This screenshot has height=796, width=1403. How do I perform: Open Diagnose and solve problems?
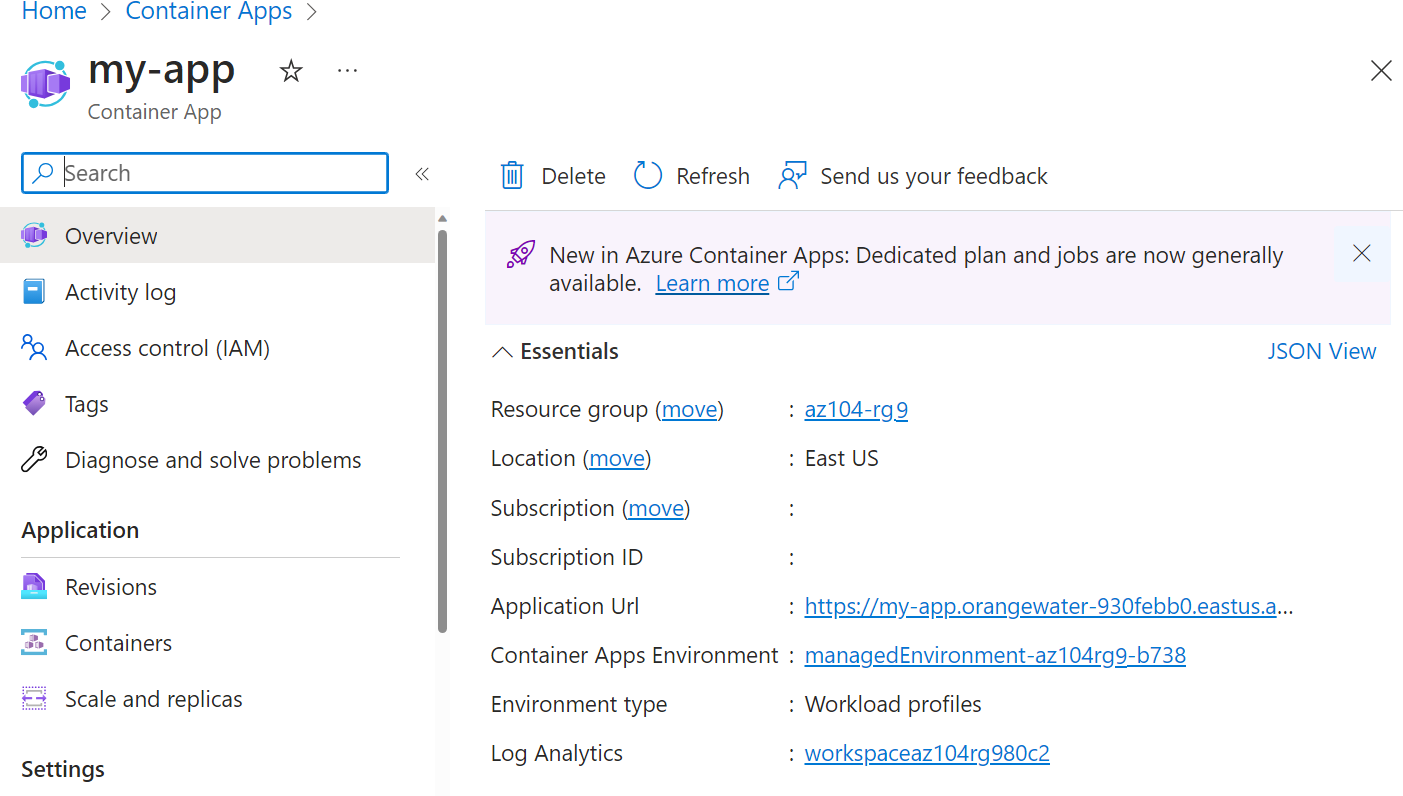pyautogui.click(x=213, y=459)
